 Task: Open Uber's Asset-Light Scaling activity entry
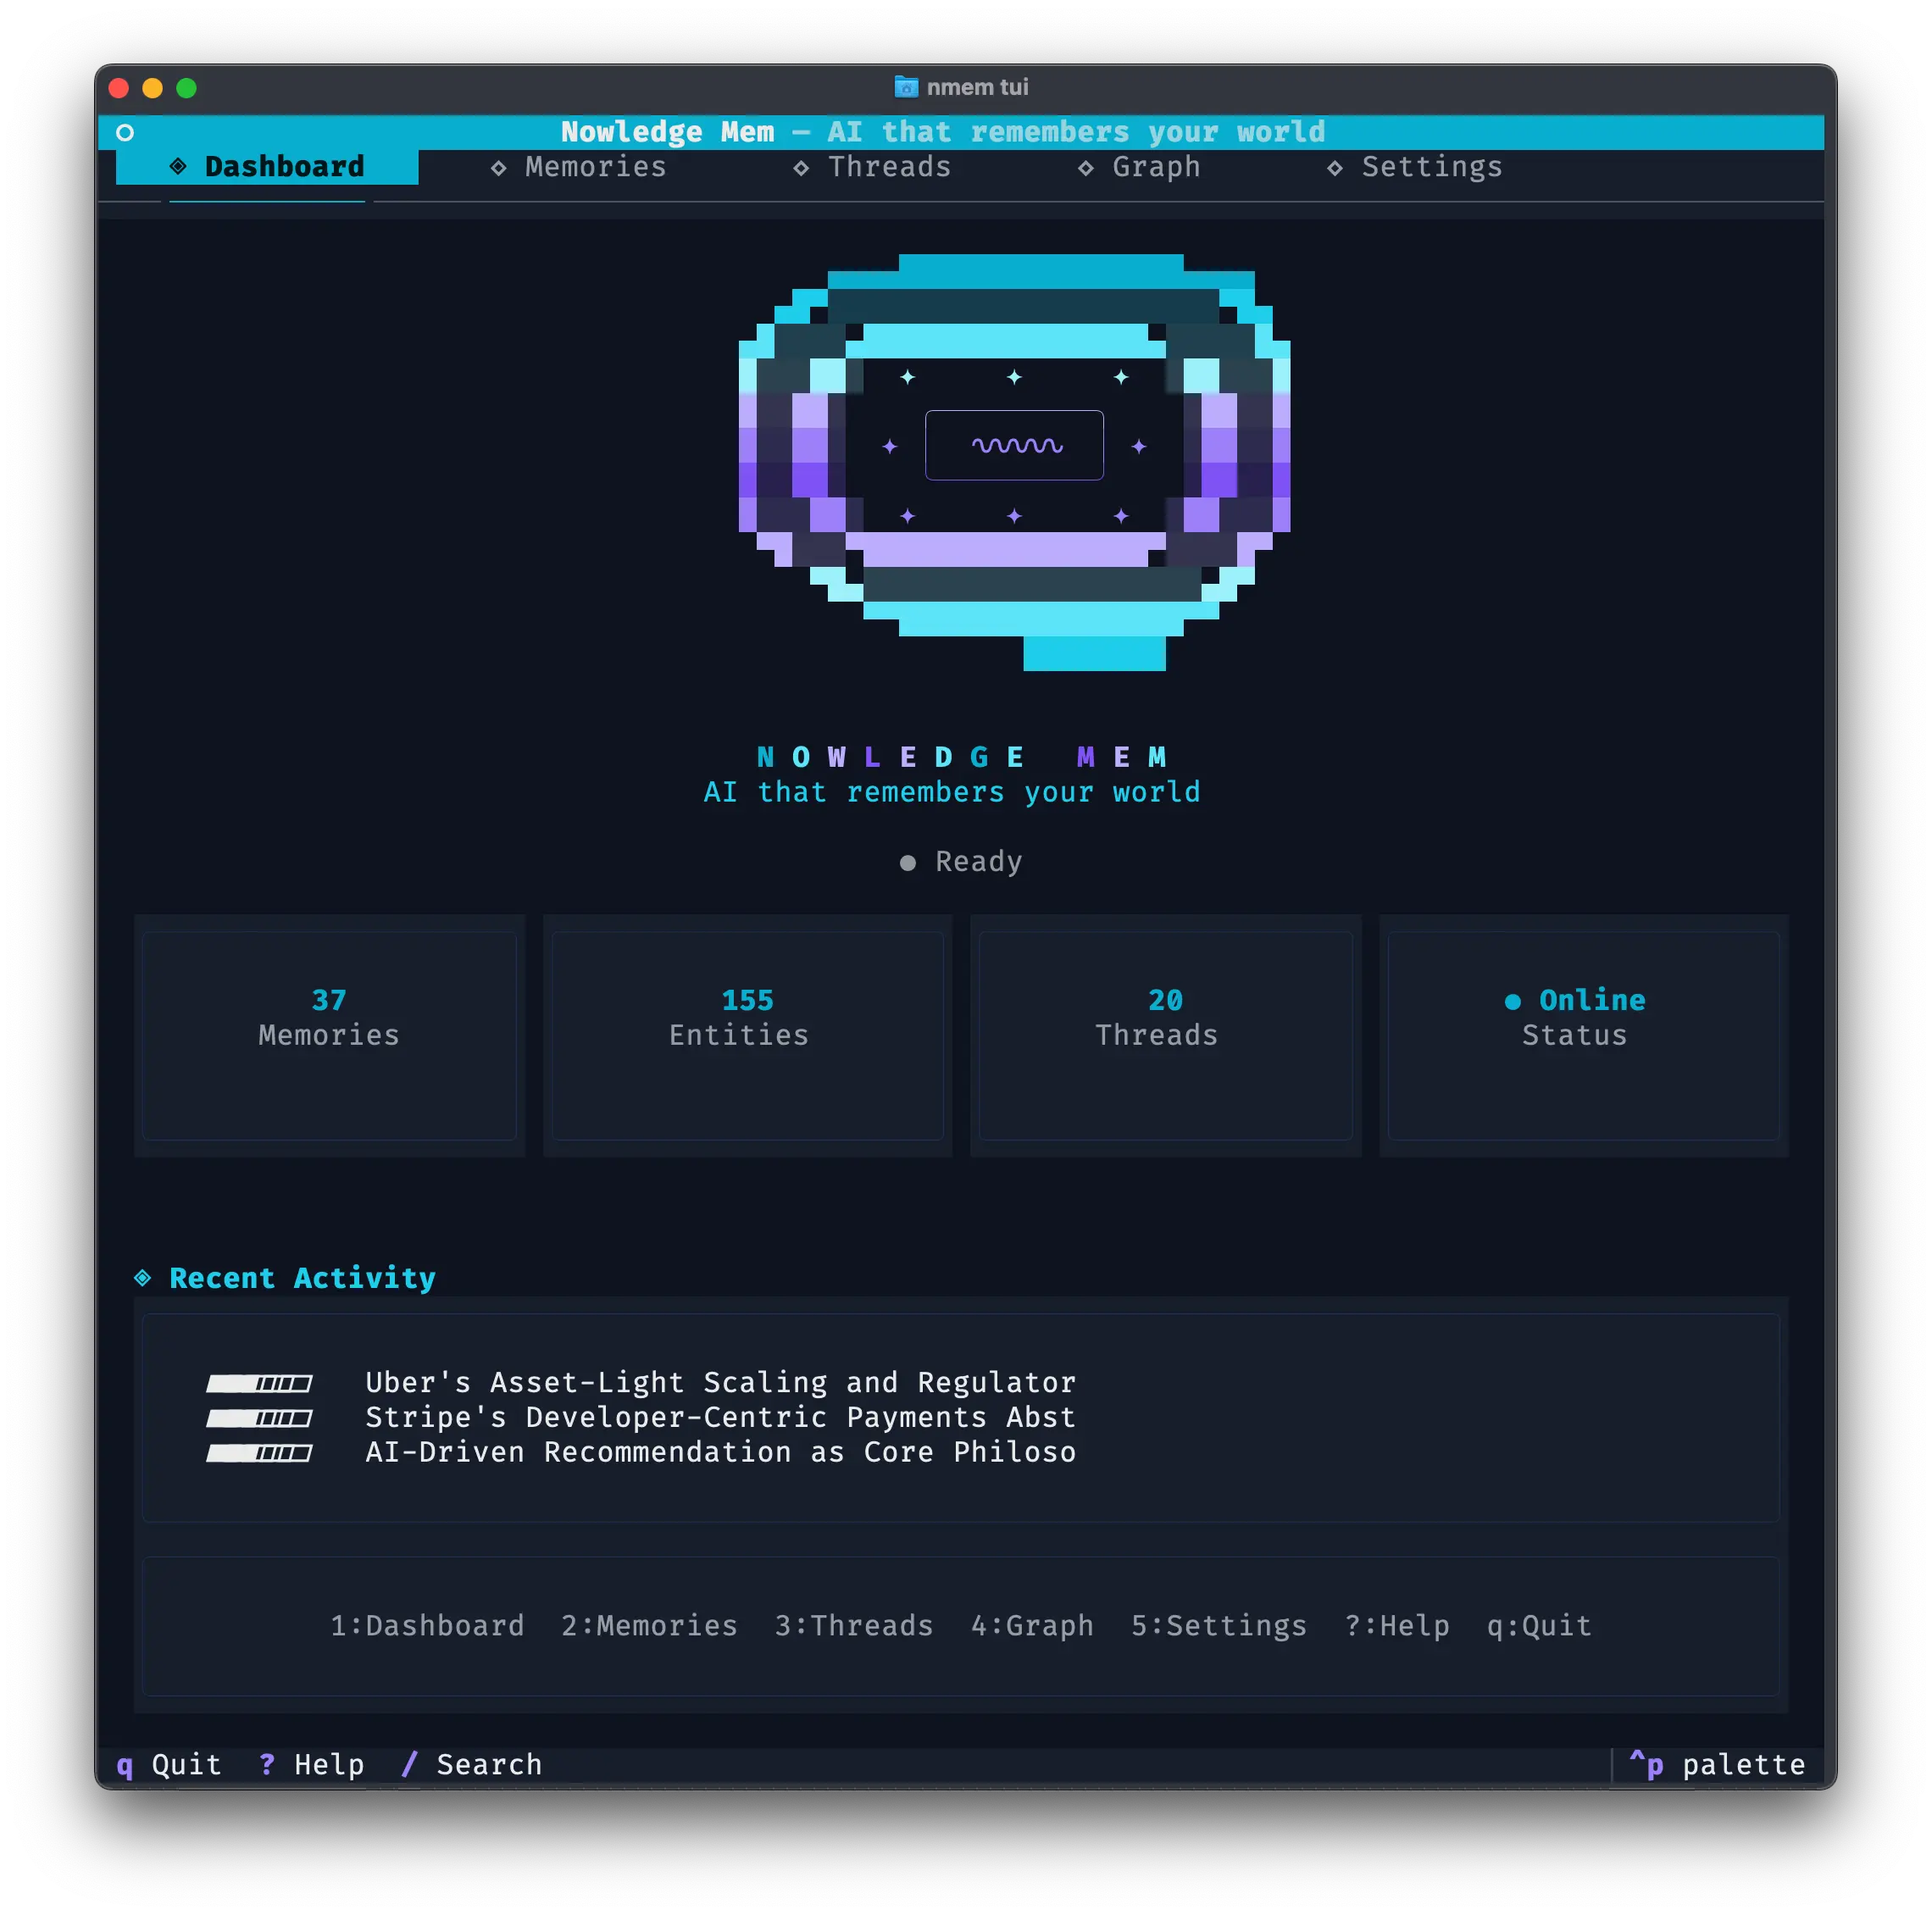tap(720, 1382)
